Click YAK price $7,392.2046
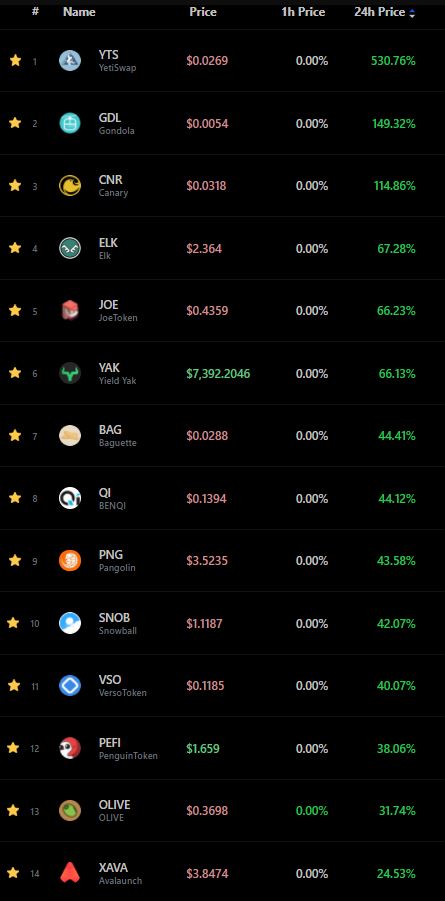Screen dimensions: 445x901 tap(218, 374)
